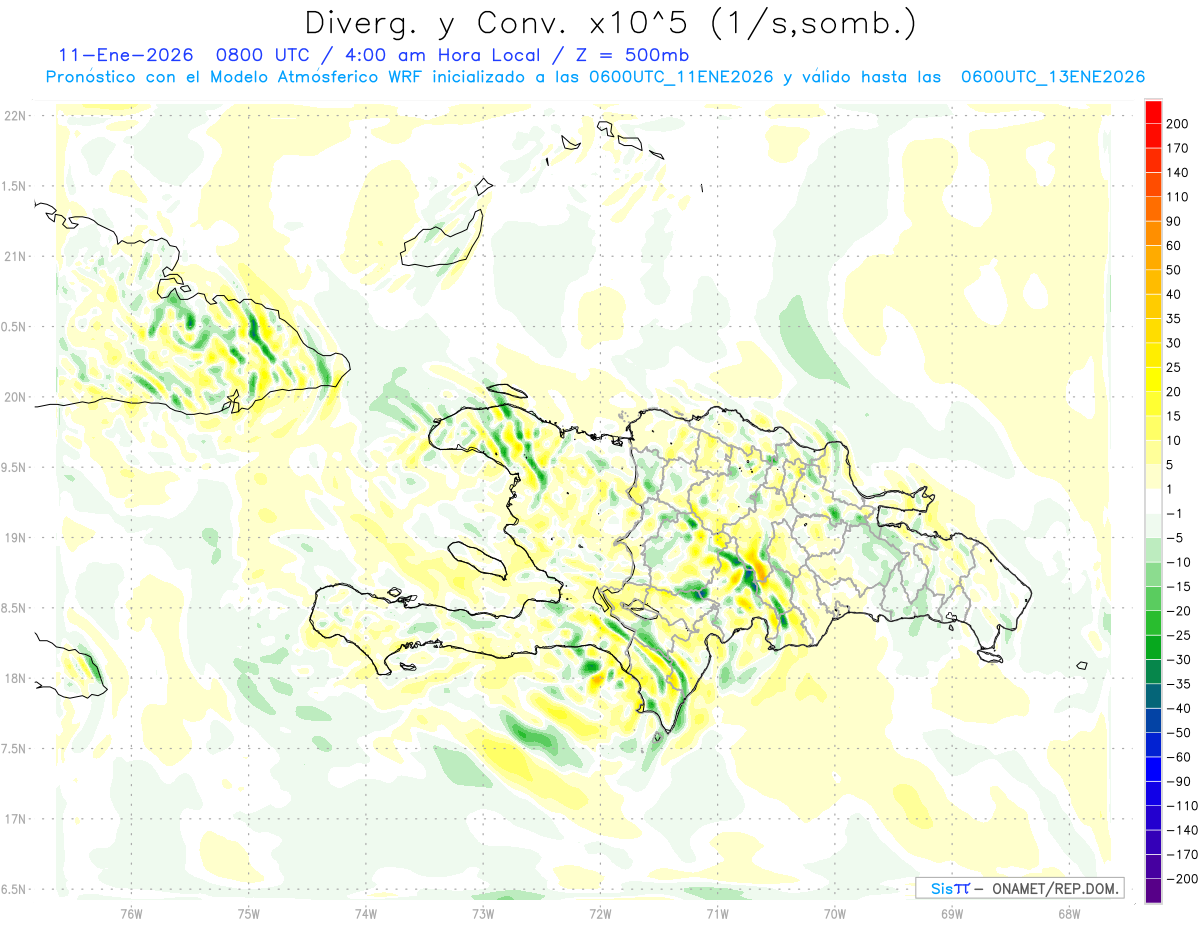This screenshot has height=927, width=1200.
Task: Click the 18N latitude label
Action: tap(14, 678)
